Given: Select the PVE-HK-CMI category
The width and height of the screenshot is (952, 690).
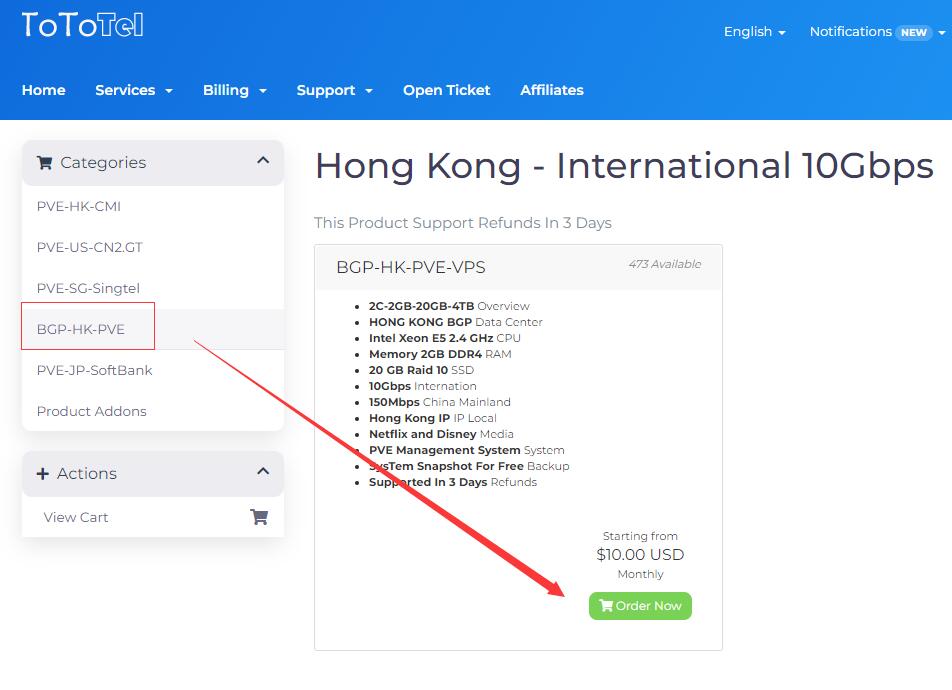Looking at the screenshot, I should coord(153,207).
